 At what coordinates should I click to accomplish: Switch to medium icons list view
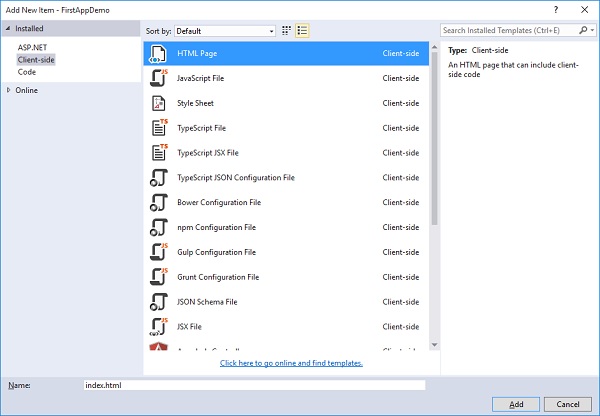(x=302, y=31)
